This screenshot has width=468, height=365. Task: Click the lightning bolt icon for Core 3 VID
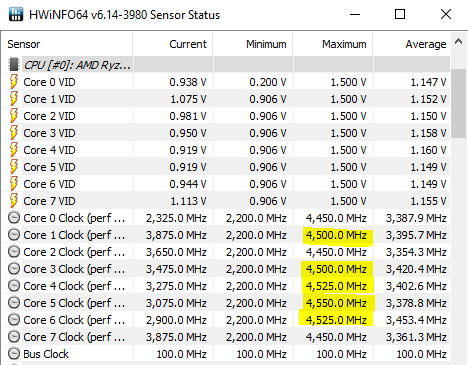pyautogui.click(x=14, y=133)
